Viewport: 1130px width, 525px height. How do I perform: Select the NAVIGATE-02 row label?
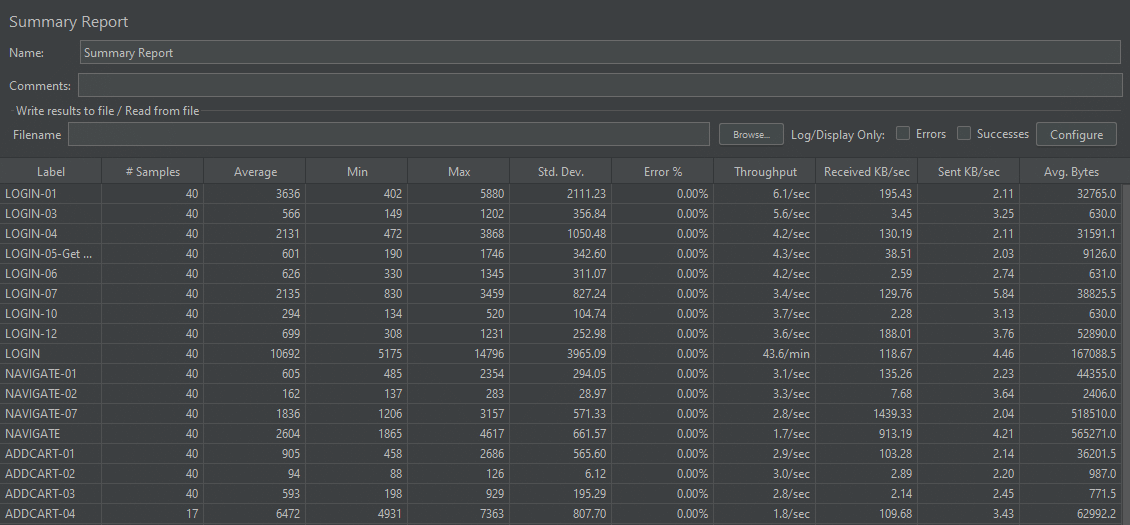[x=41, y=394]
